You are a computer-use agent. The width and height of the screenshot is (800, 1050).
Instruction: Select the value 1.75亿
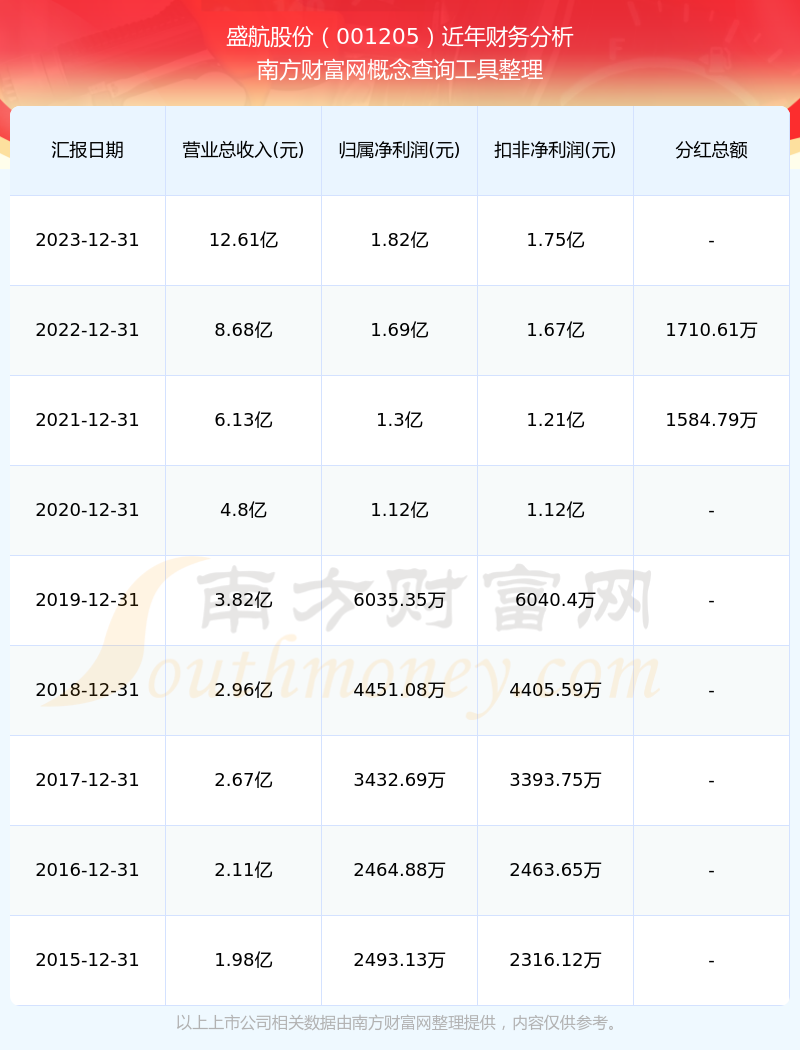[556, 240]
